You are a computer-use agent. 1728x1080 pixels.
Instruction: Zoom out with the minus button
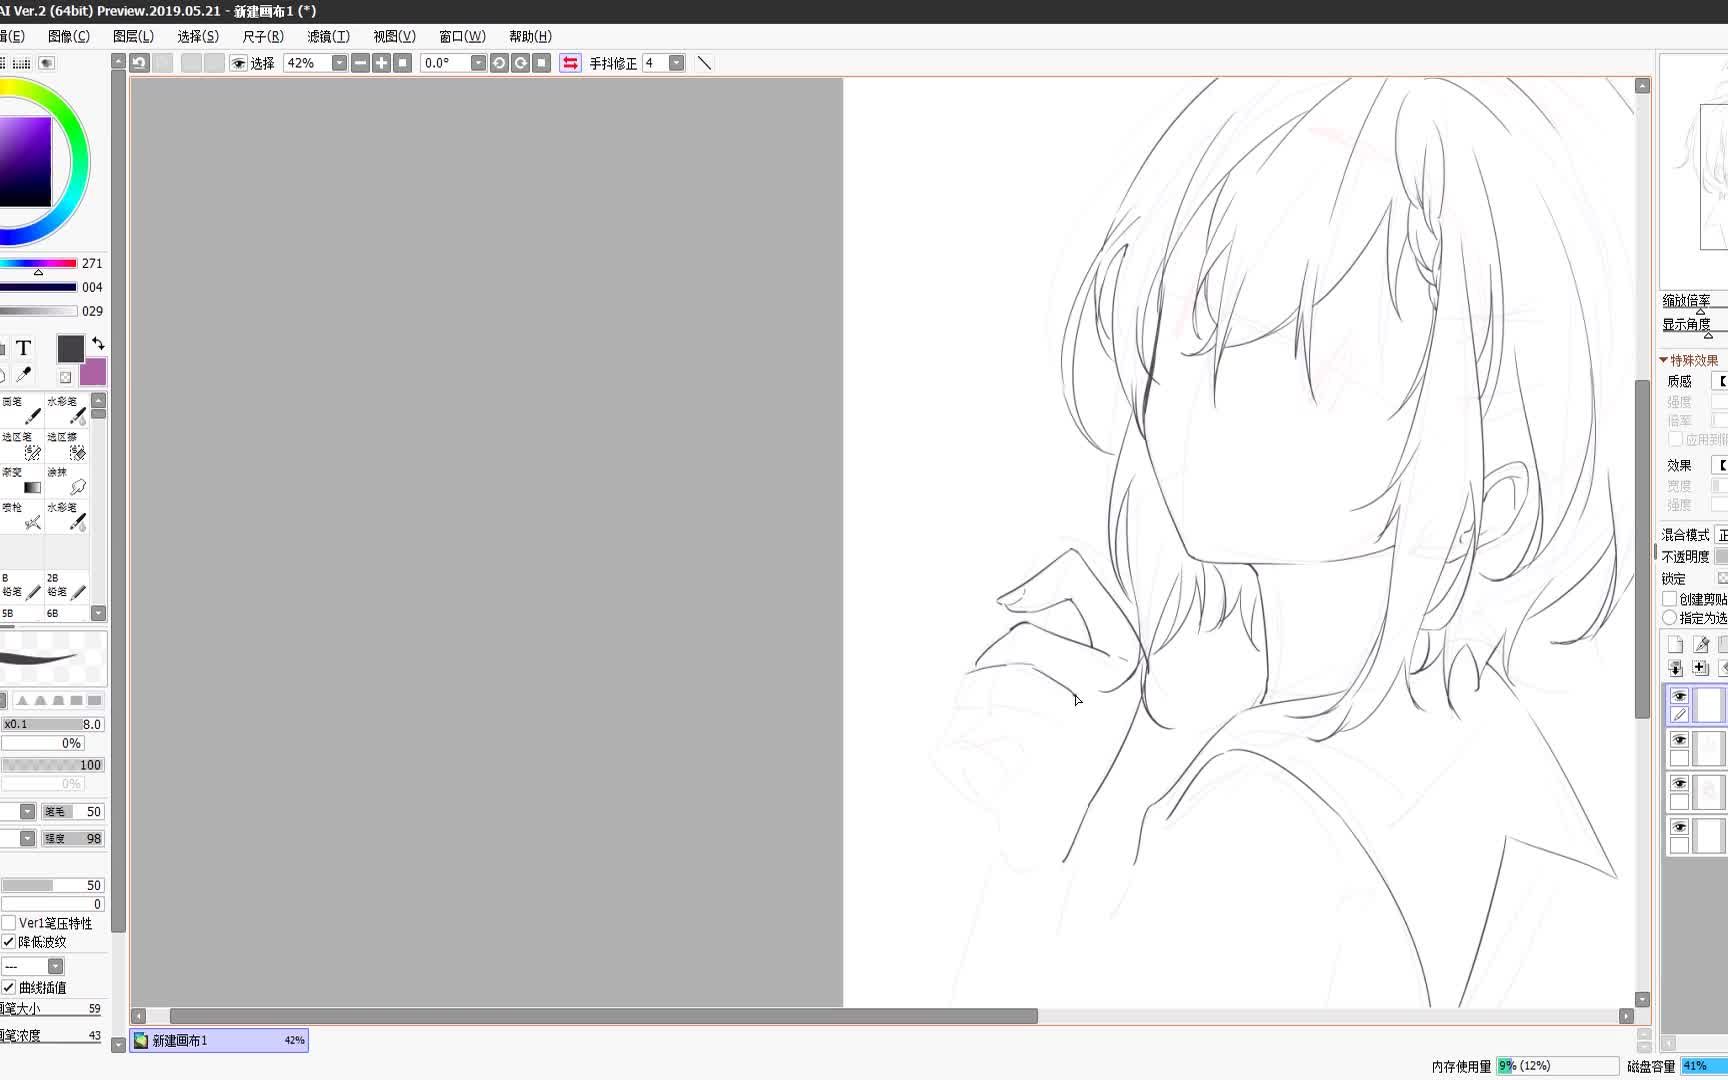pyautogui.click(x=360, y=63)
